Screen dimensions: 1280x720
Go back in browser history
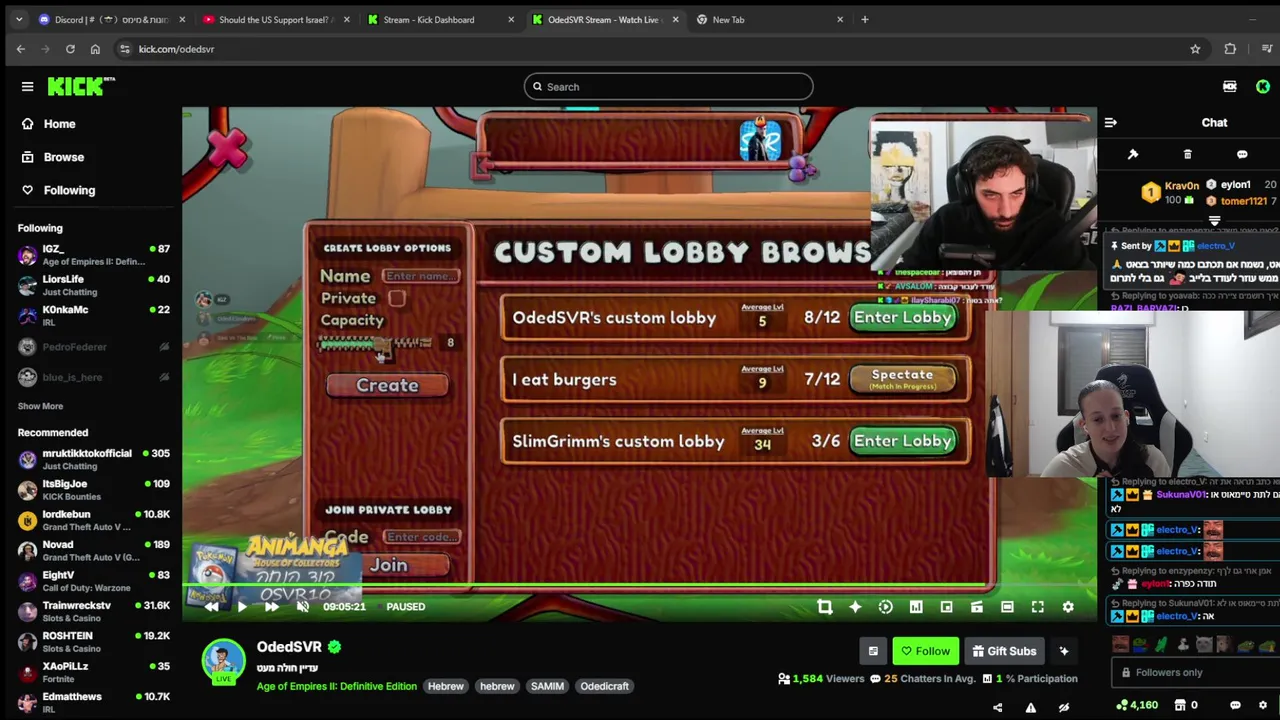click(21, 49)
